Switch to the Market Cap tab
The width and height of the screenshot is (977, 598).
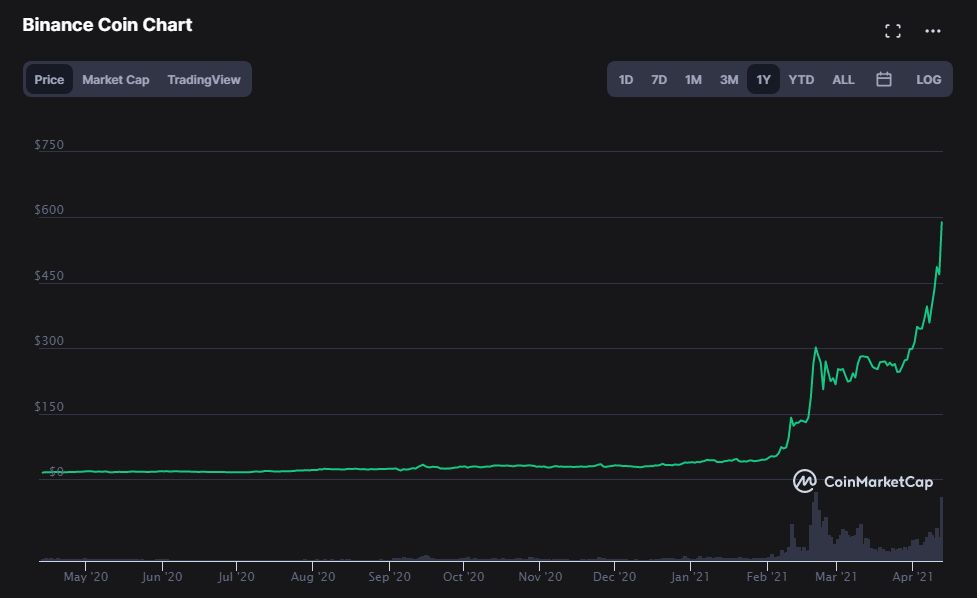point(116,80)
